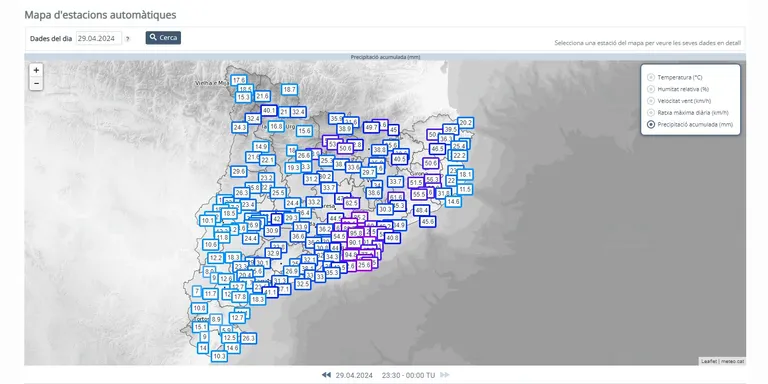The height and width of the screenshot is (384, 768).
Task: Choose the 10.6 station marker
Action: point(211,244)
